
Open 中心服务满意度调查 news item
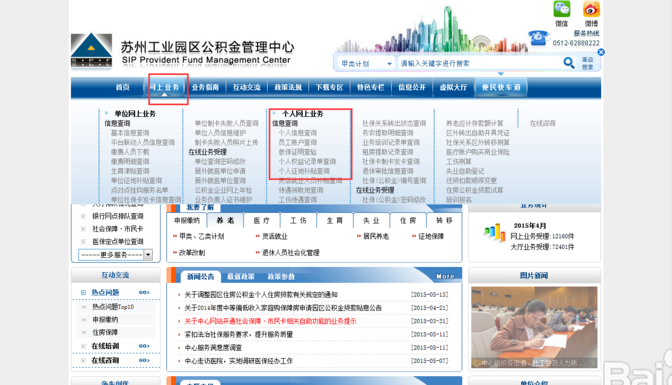(x=213, y=348)
